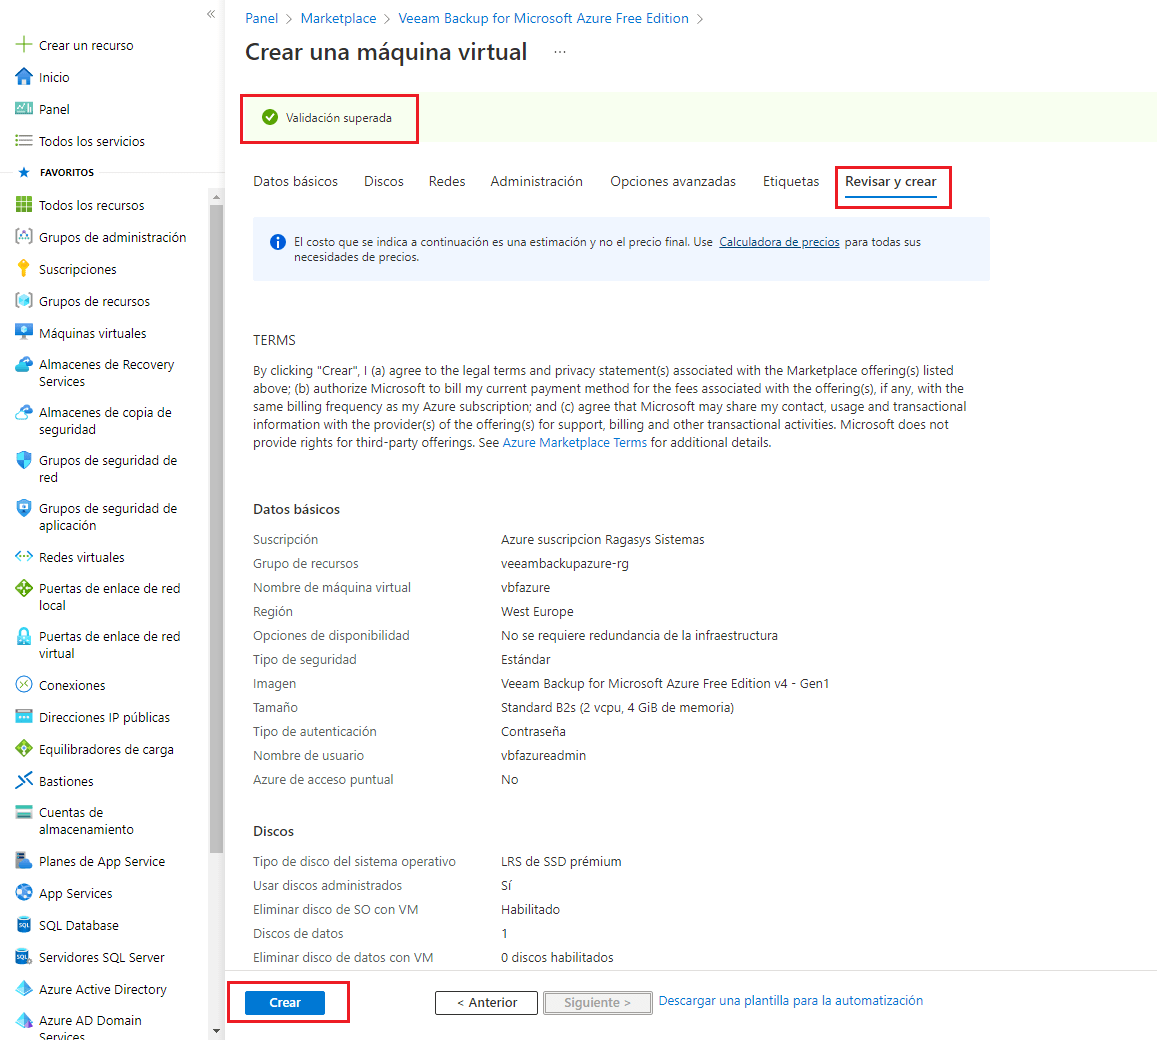Click the Todos los recursos grid icon
Image resolution: width=1157 pixels, height=1040 pixels.
click(x=24, y=204)
